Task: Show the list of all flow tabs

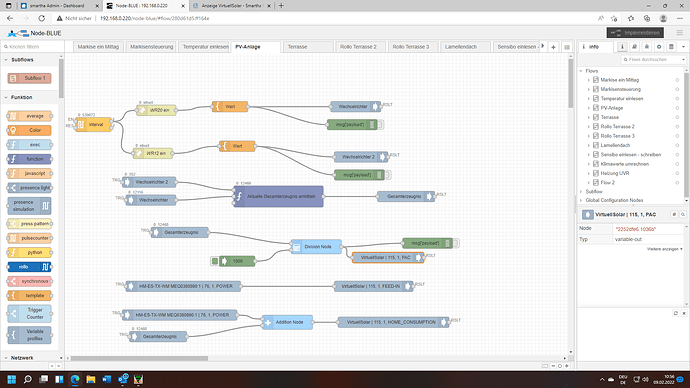Action: [567, 47]
